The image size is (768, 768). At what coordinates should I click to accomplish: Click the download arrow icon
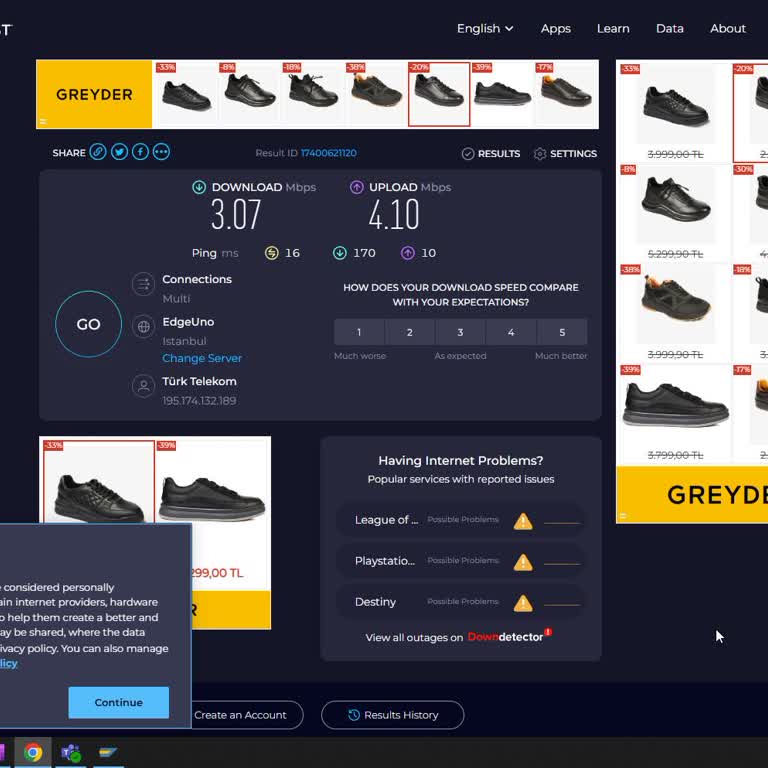[199, 187]
